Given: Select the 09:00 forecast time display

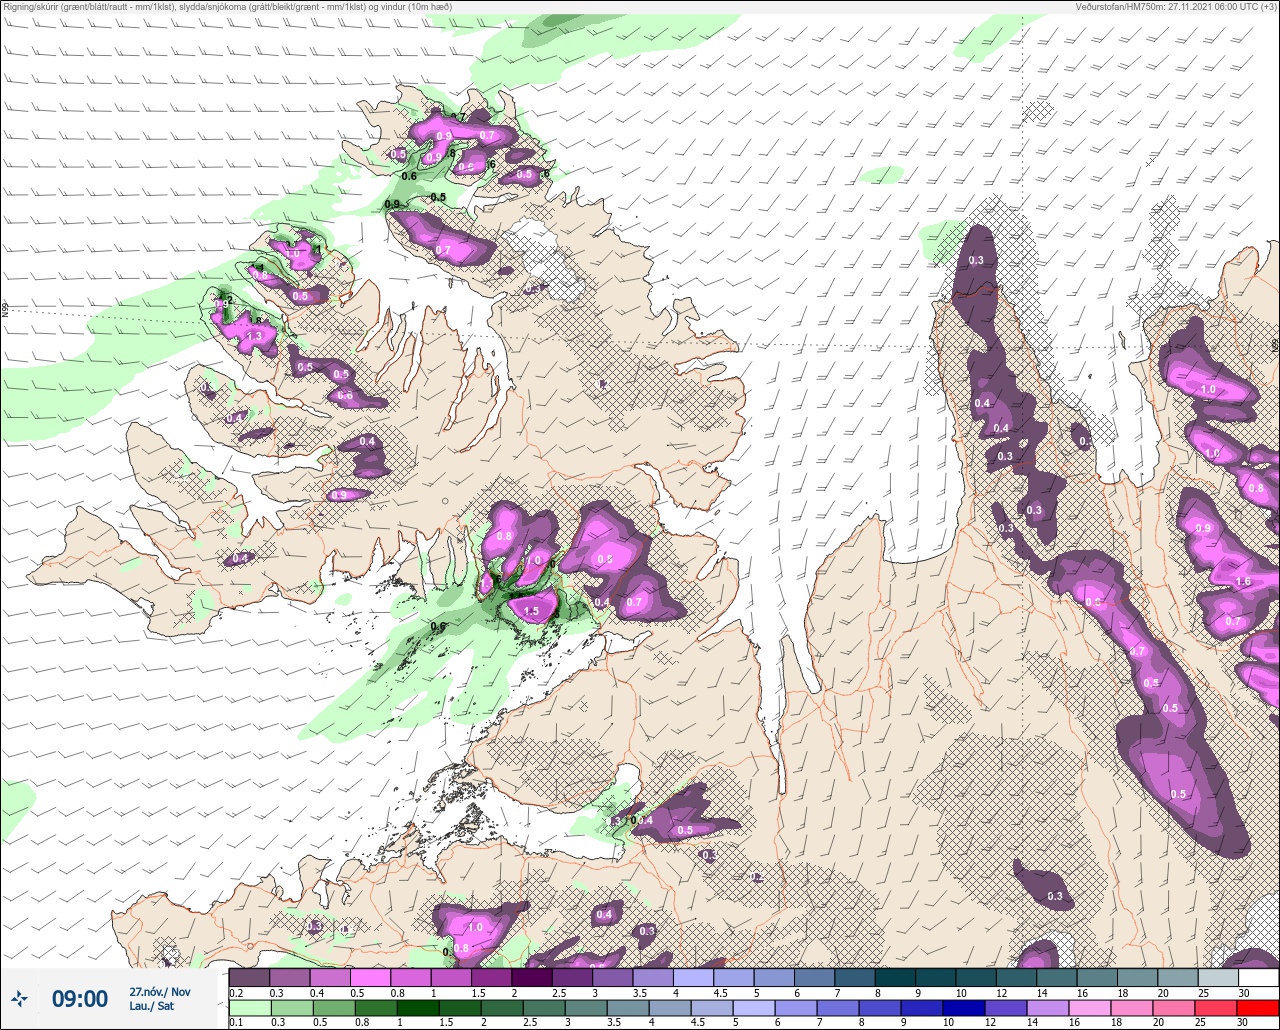Looking at the screenshot, I should coord(80,998).
